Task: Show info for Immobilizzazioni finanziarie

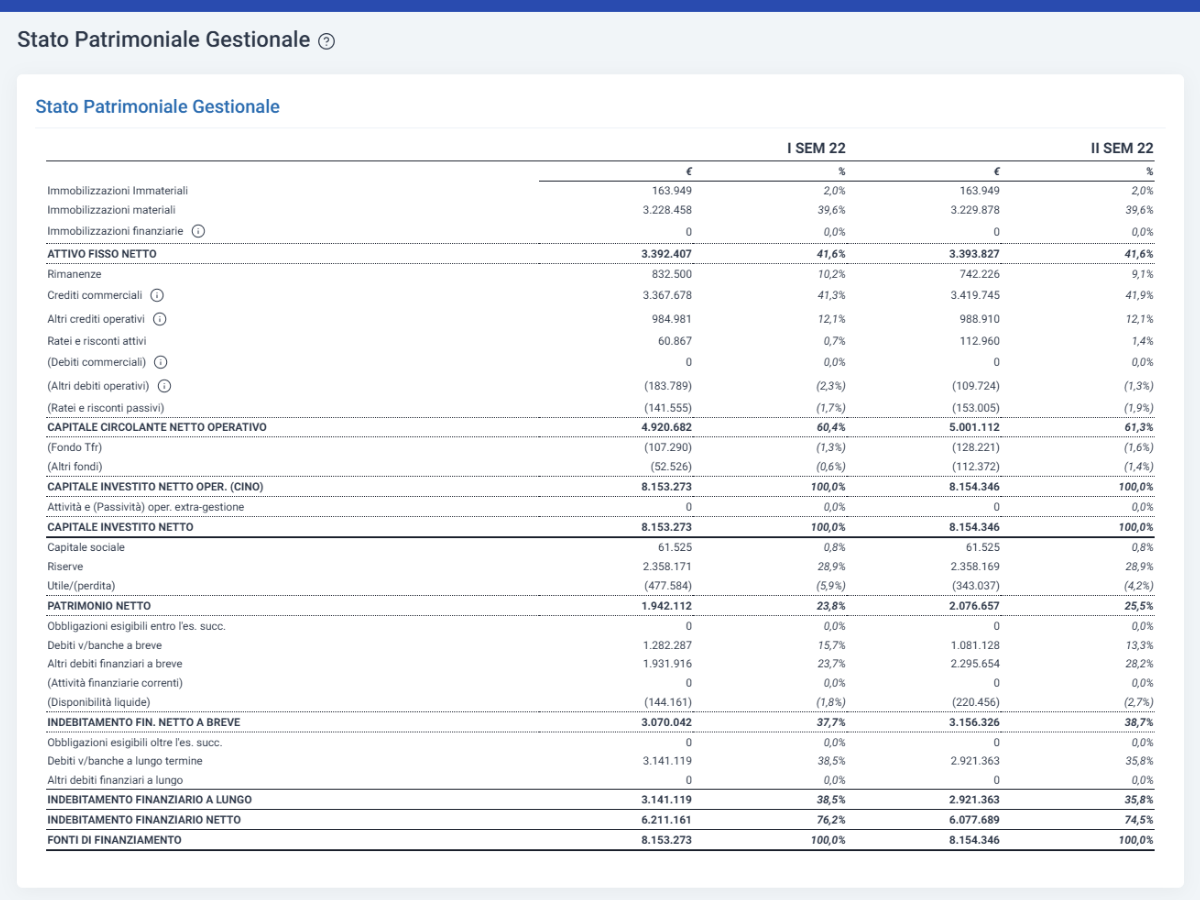Action: tap(198, 231)
